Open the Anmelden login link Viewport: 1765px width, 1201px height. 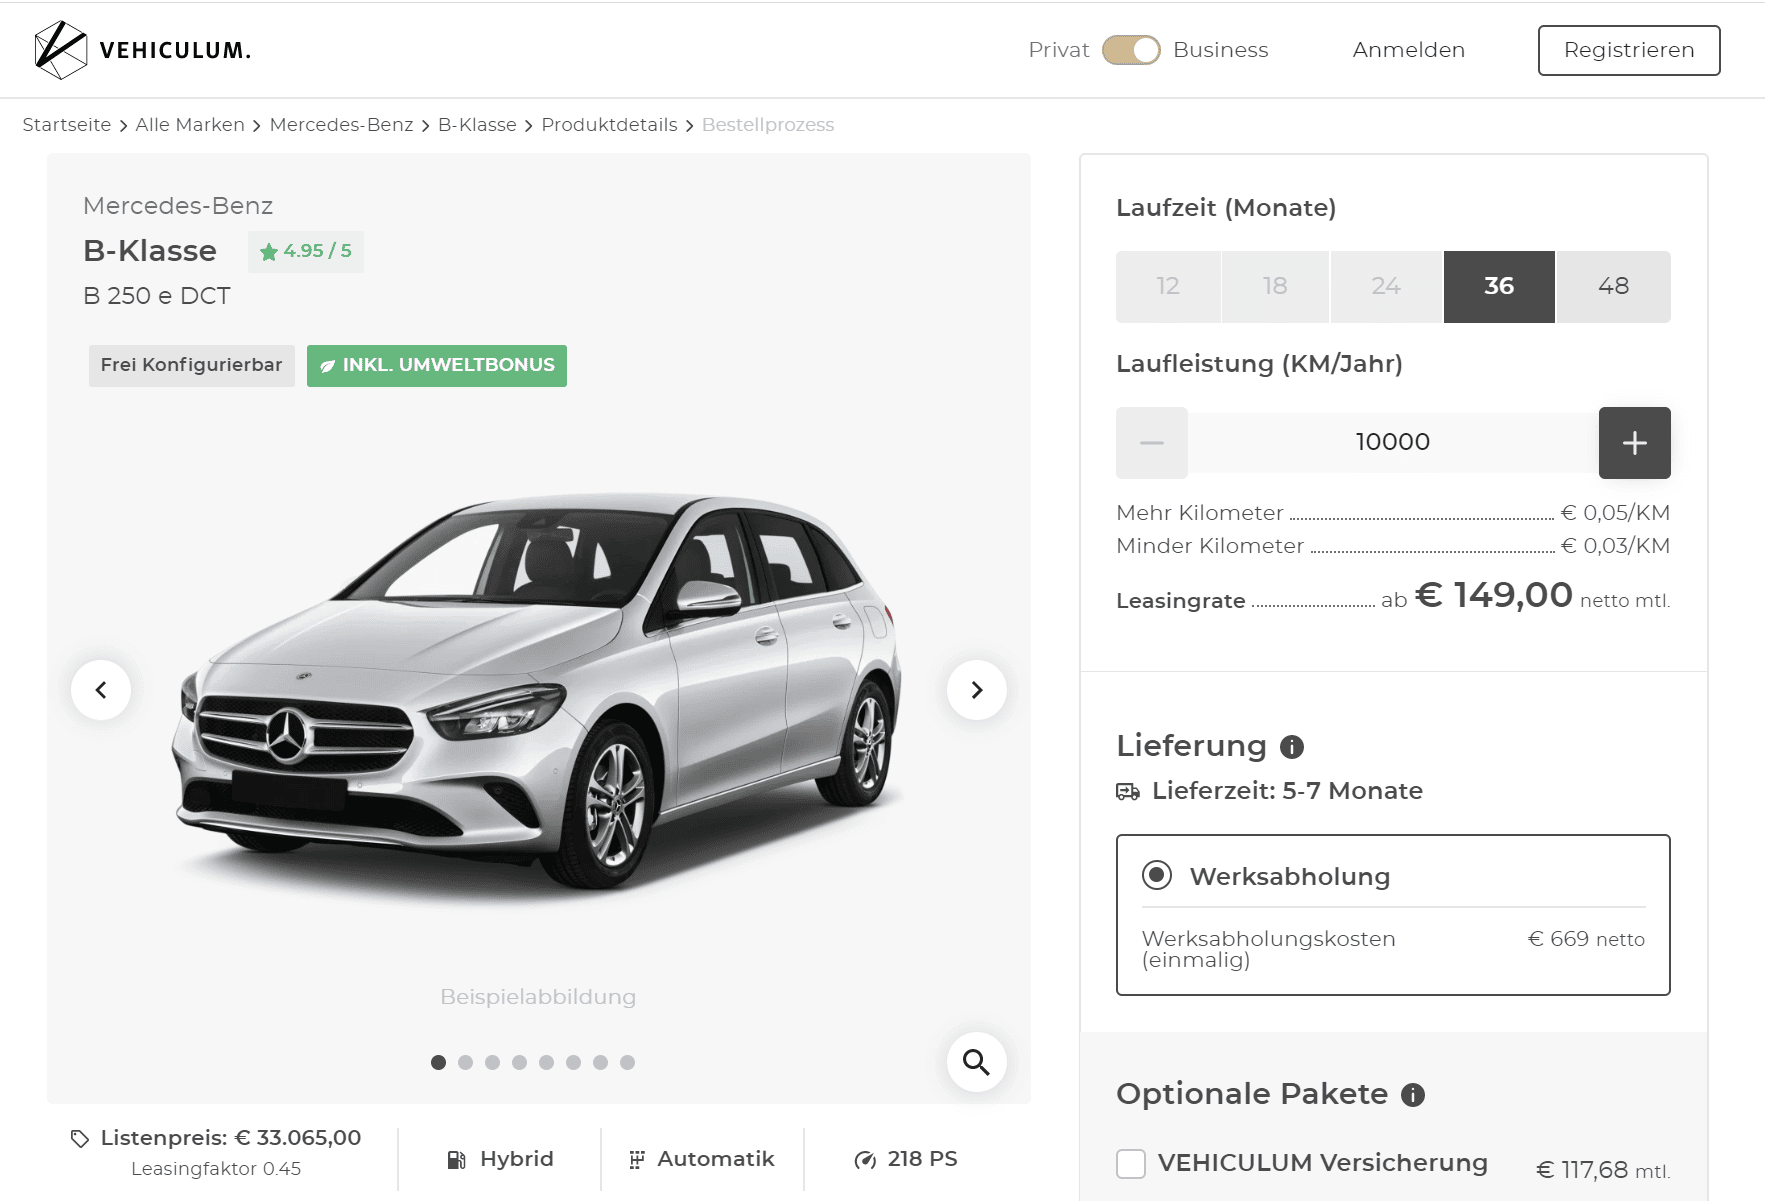1408,50
